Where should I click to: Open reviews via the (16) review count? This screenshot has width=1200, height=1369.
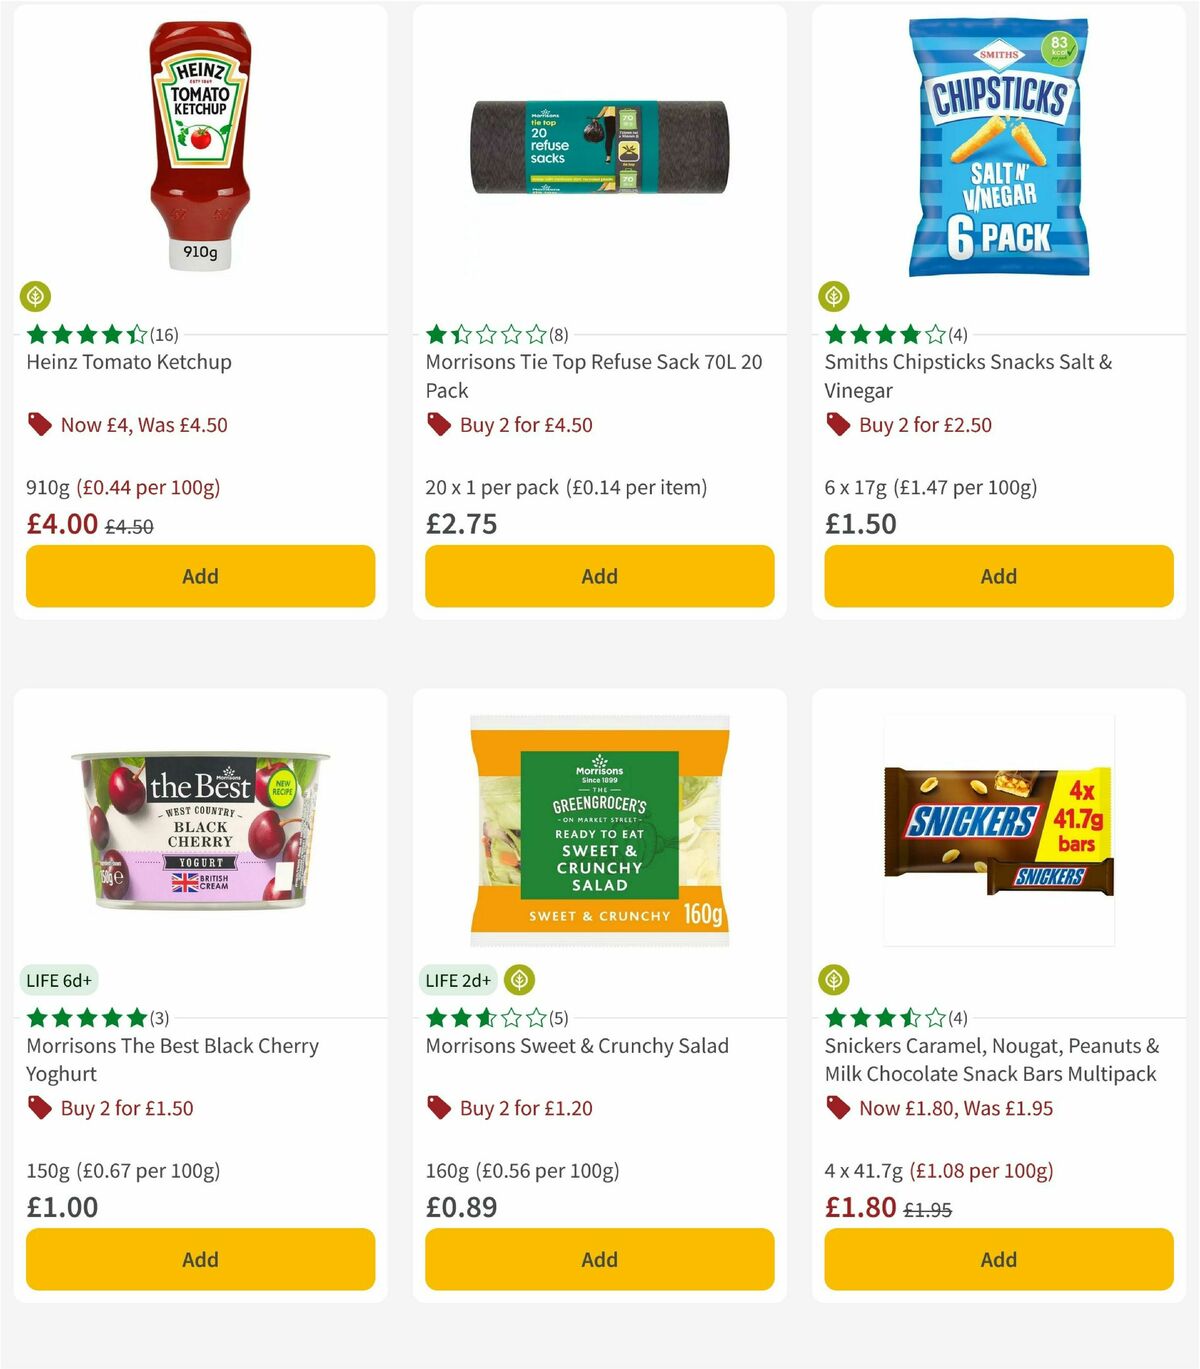coord(163,335)
